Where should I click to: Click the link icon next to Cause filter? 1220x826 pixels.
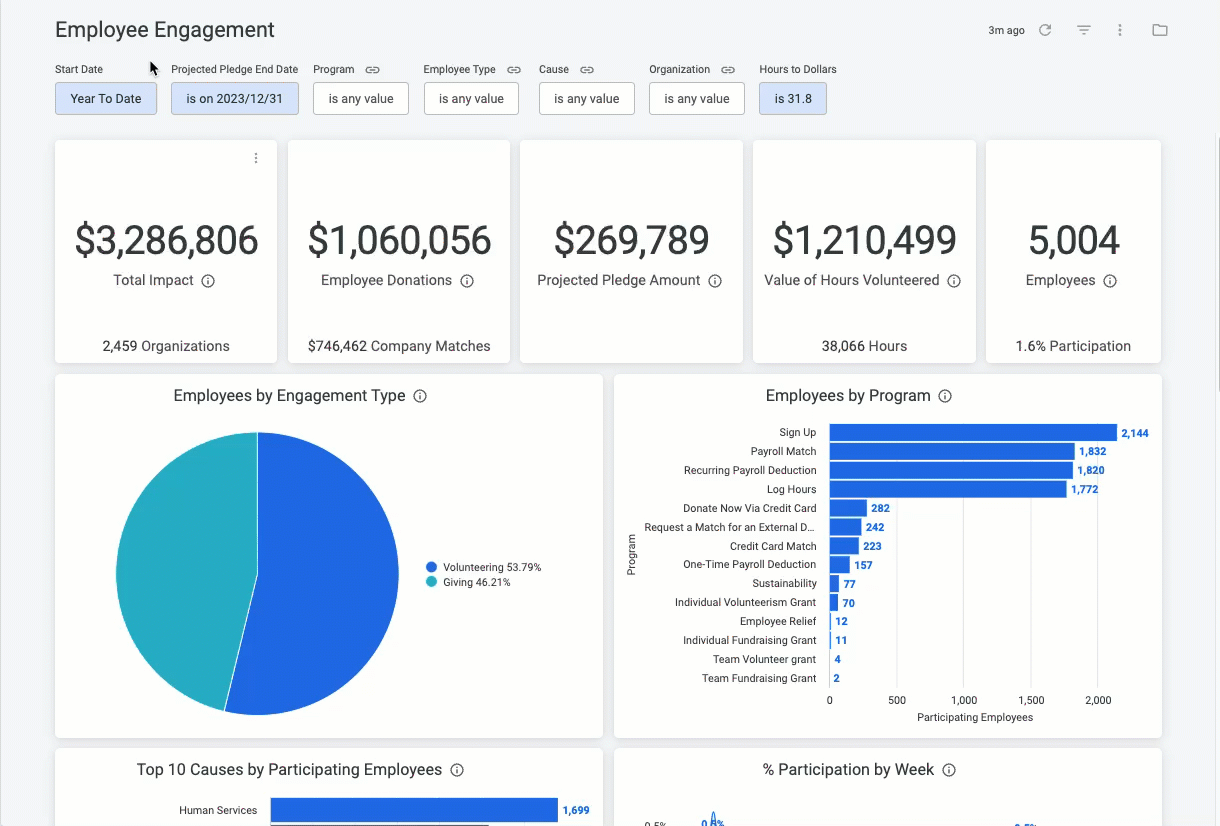(x=587, y=70)
